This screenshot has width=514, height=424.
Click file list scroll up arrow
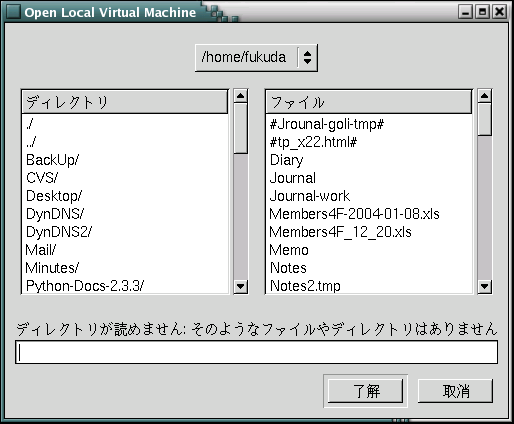(484, 96)
